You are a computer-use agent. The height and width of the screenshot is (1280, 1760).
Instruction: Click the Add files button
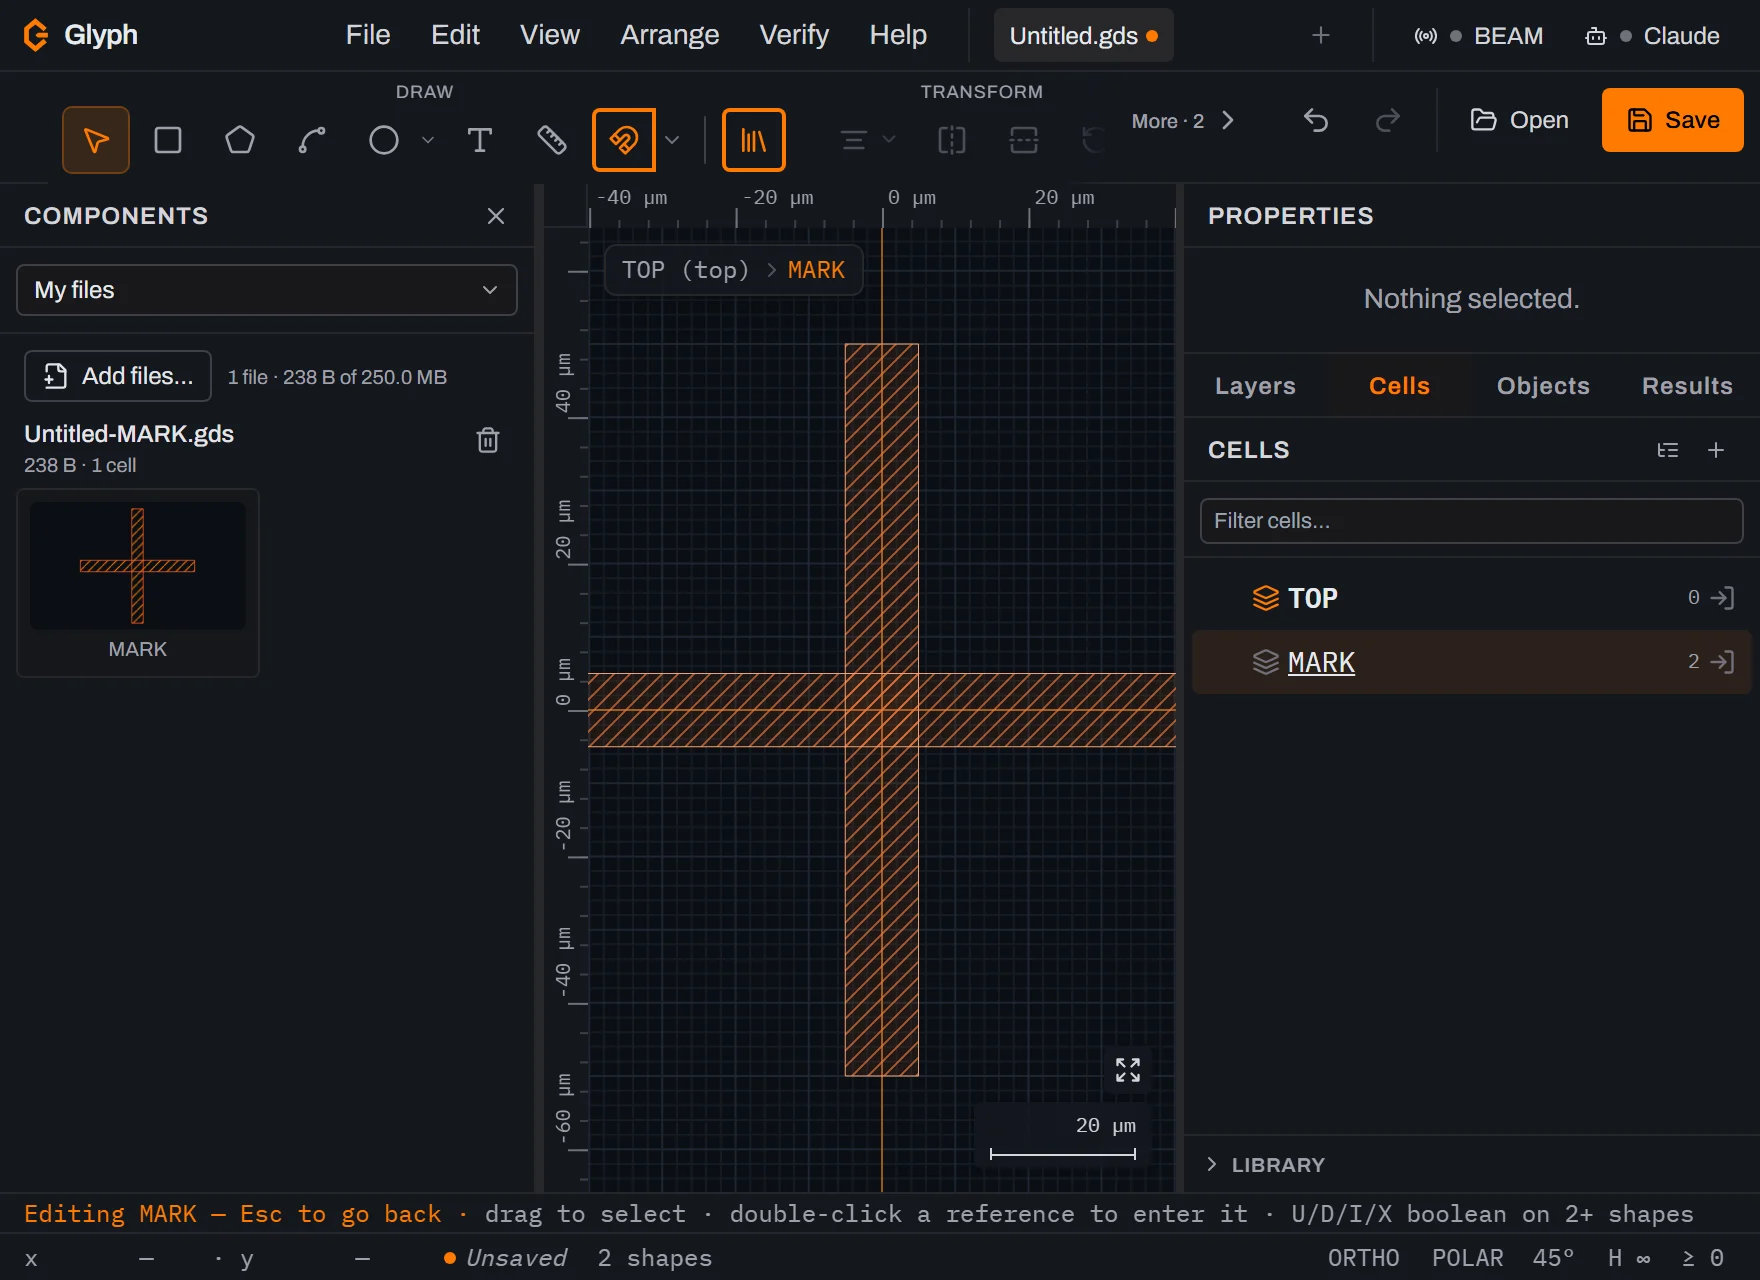click(x=118, y=376)
